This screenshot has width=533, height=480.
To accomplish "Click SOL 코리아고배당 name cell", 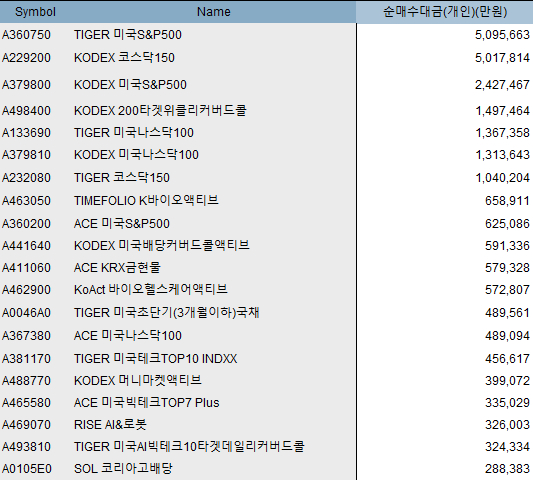I will point(123,469).
